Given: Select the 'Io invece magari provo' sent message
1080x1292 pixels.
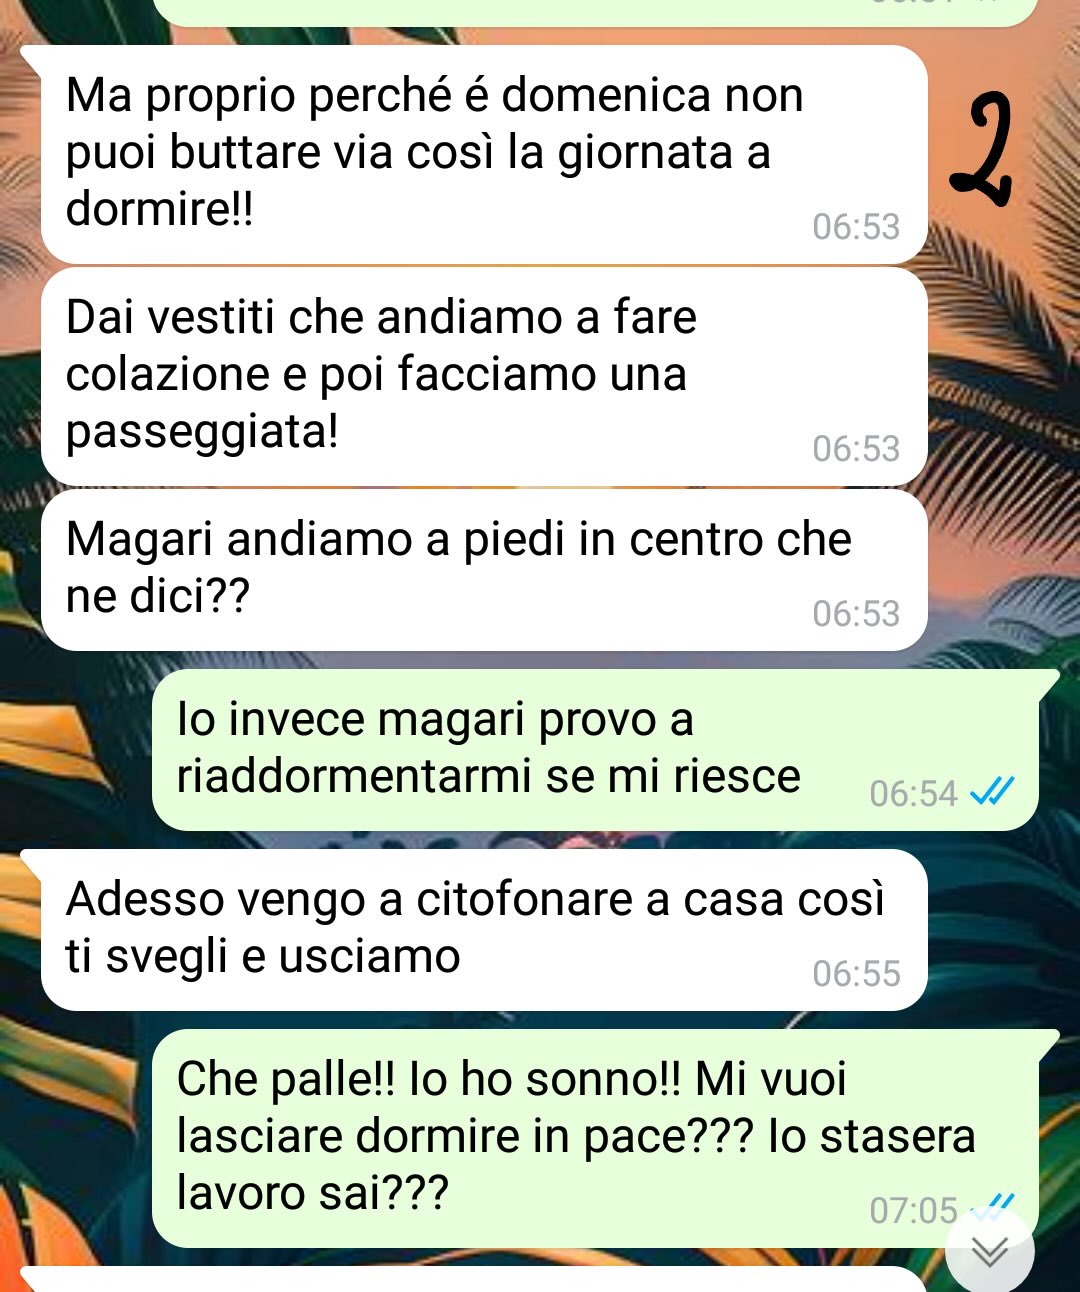Looking at the screenshot, I should [x=595, y=750].
